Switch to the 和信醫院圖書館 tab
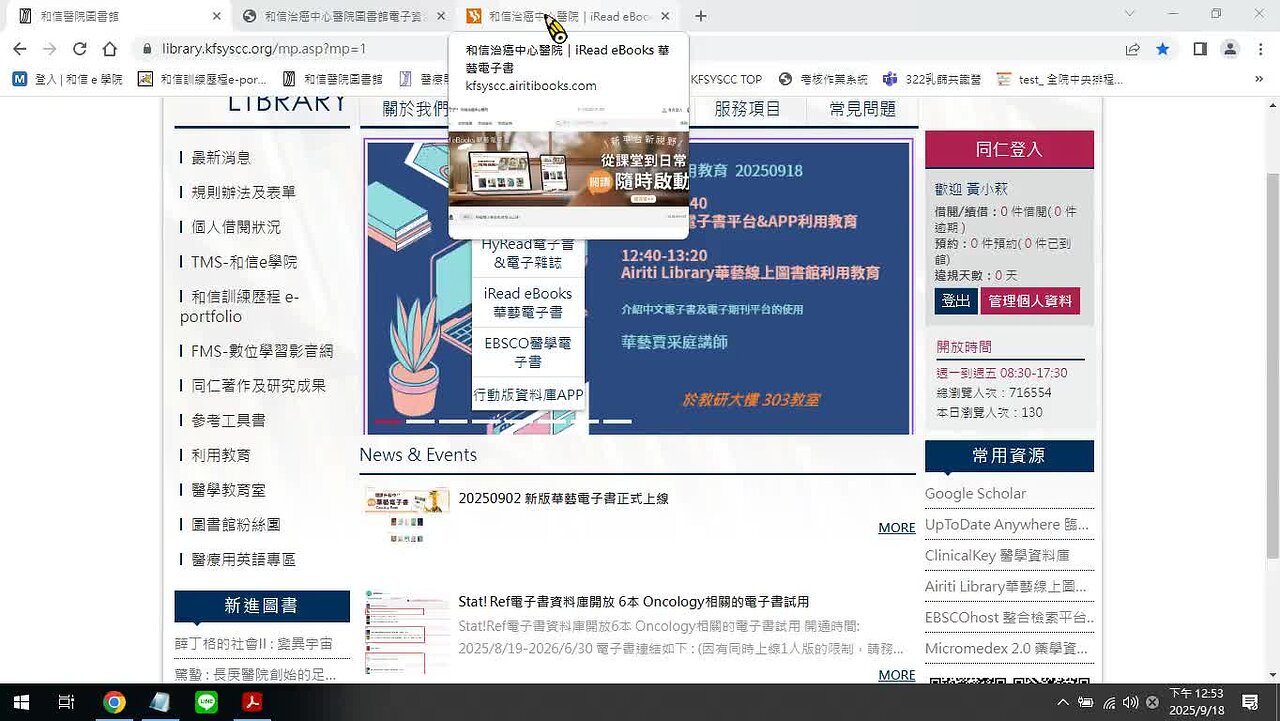The width and height of the screenshot is (1280, 721). pyautogui.click(x=113, y=16)
